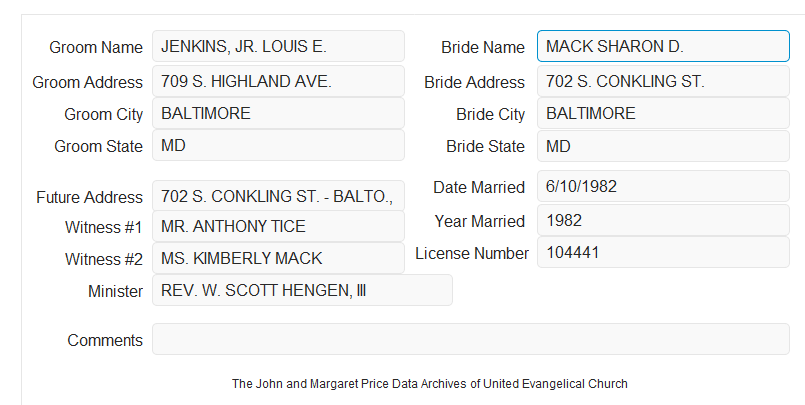Select the Groom City field

click(278, 113)
